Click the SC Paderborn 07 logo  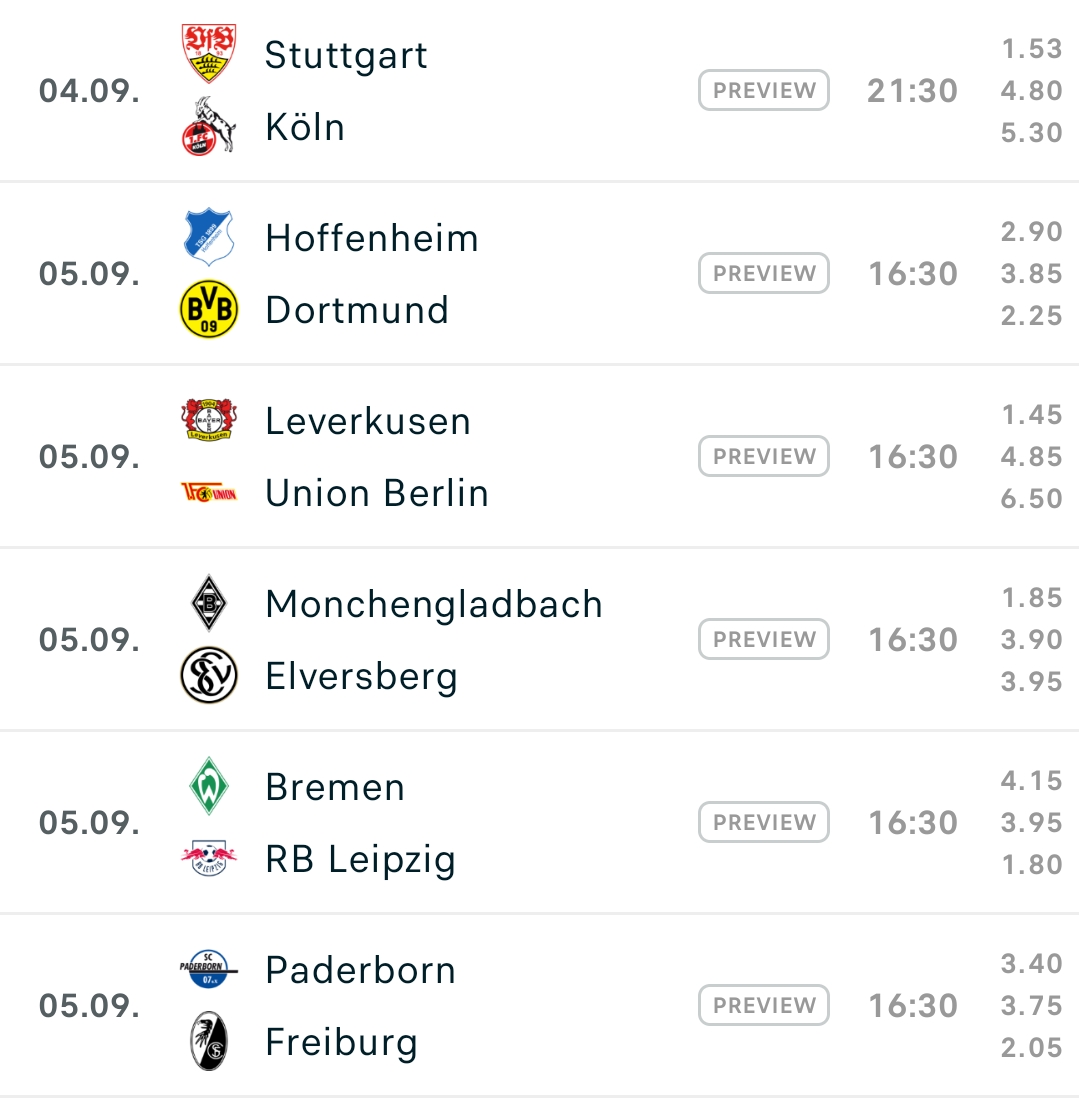coord(209,969)
